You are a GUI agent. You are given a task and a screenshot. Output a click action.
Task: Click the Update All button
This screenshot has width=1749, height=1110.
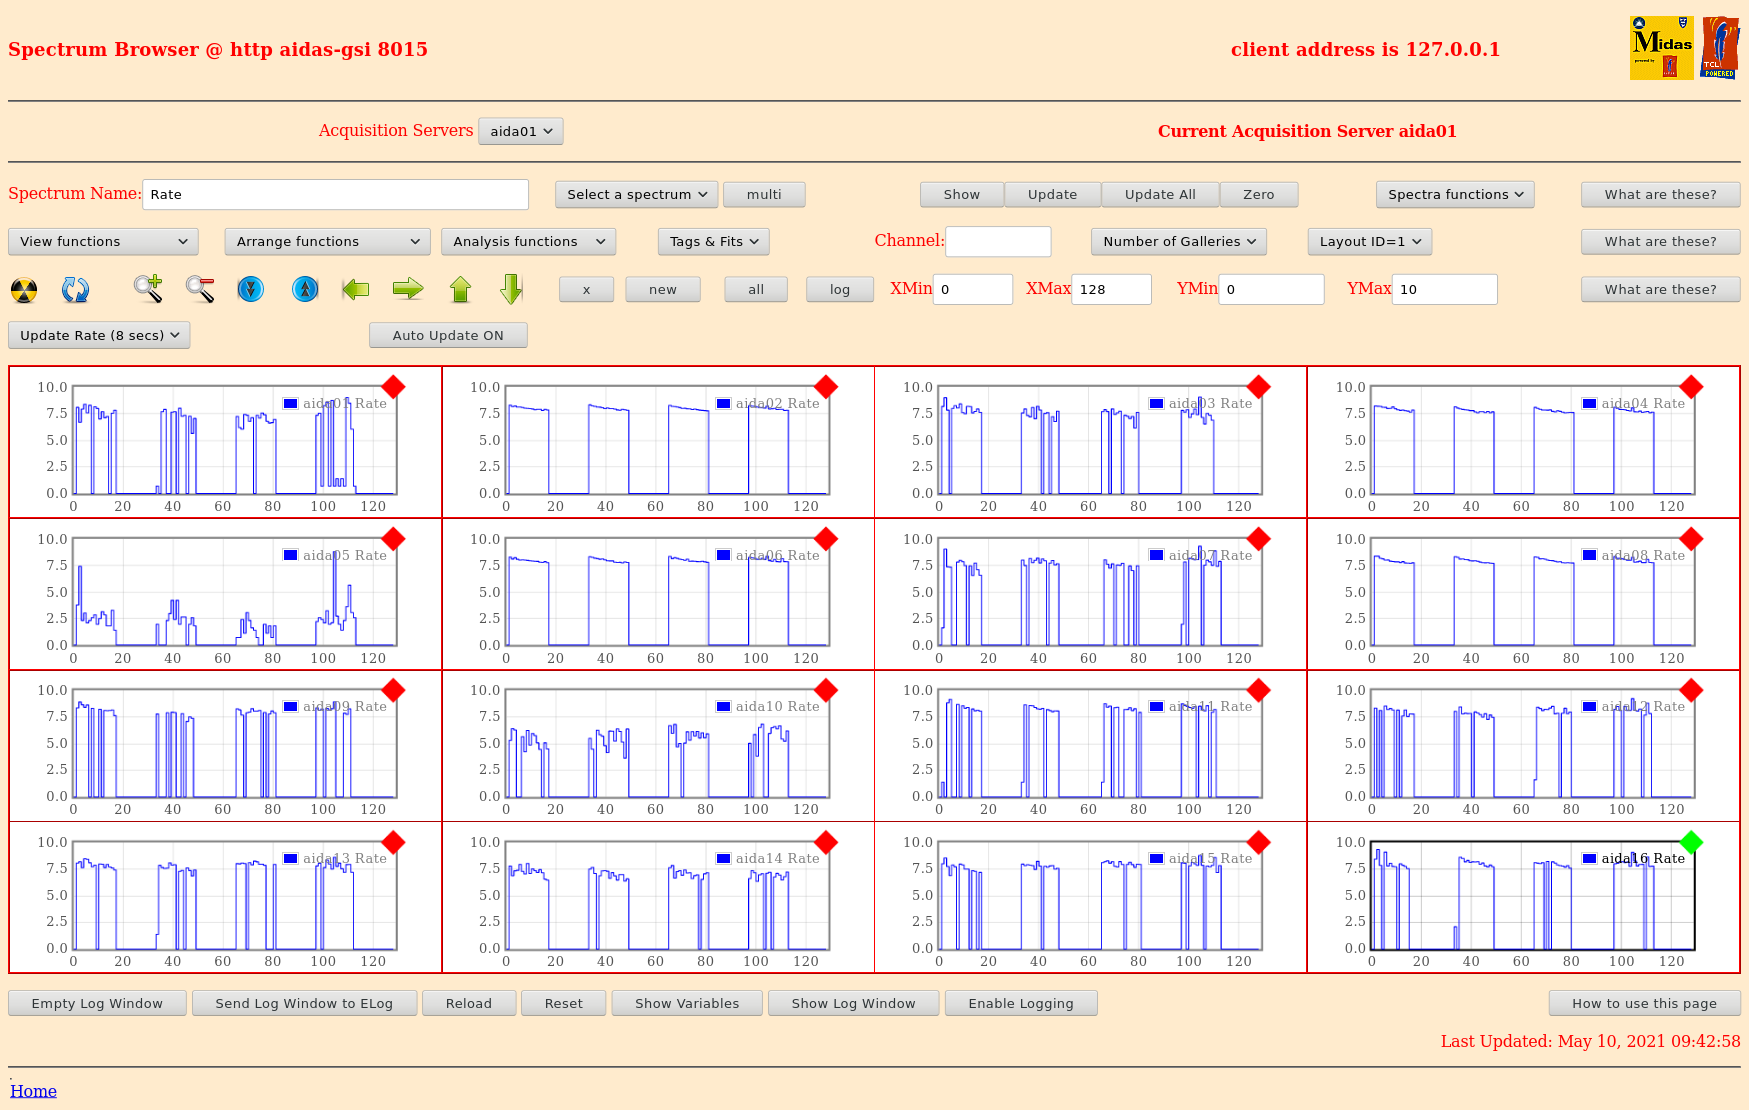click(1159, 195)
